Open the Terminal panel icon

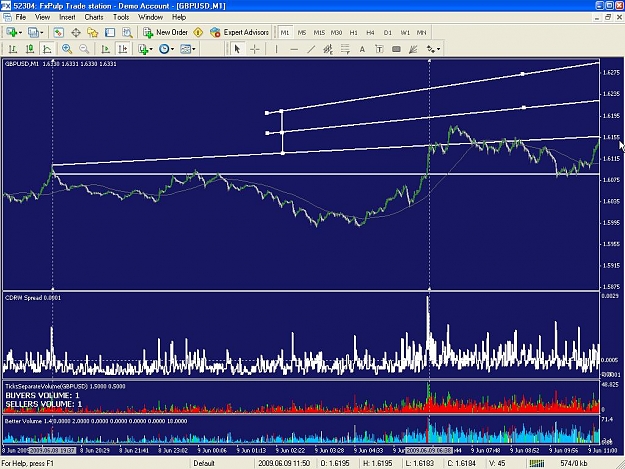click(x=110, y=33)
